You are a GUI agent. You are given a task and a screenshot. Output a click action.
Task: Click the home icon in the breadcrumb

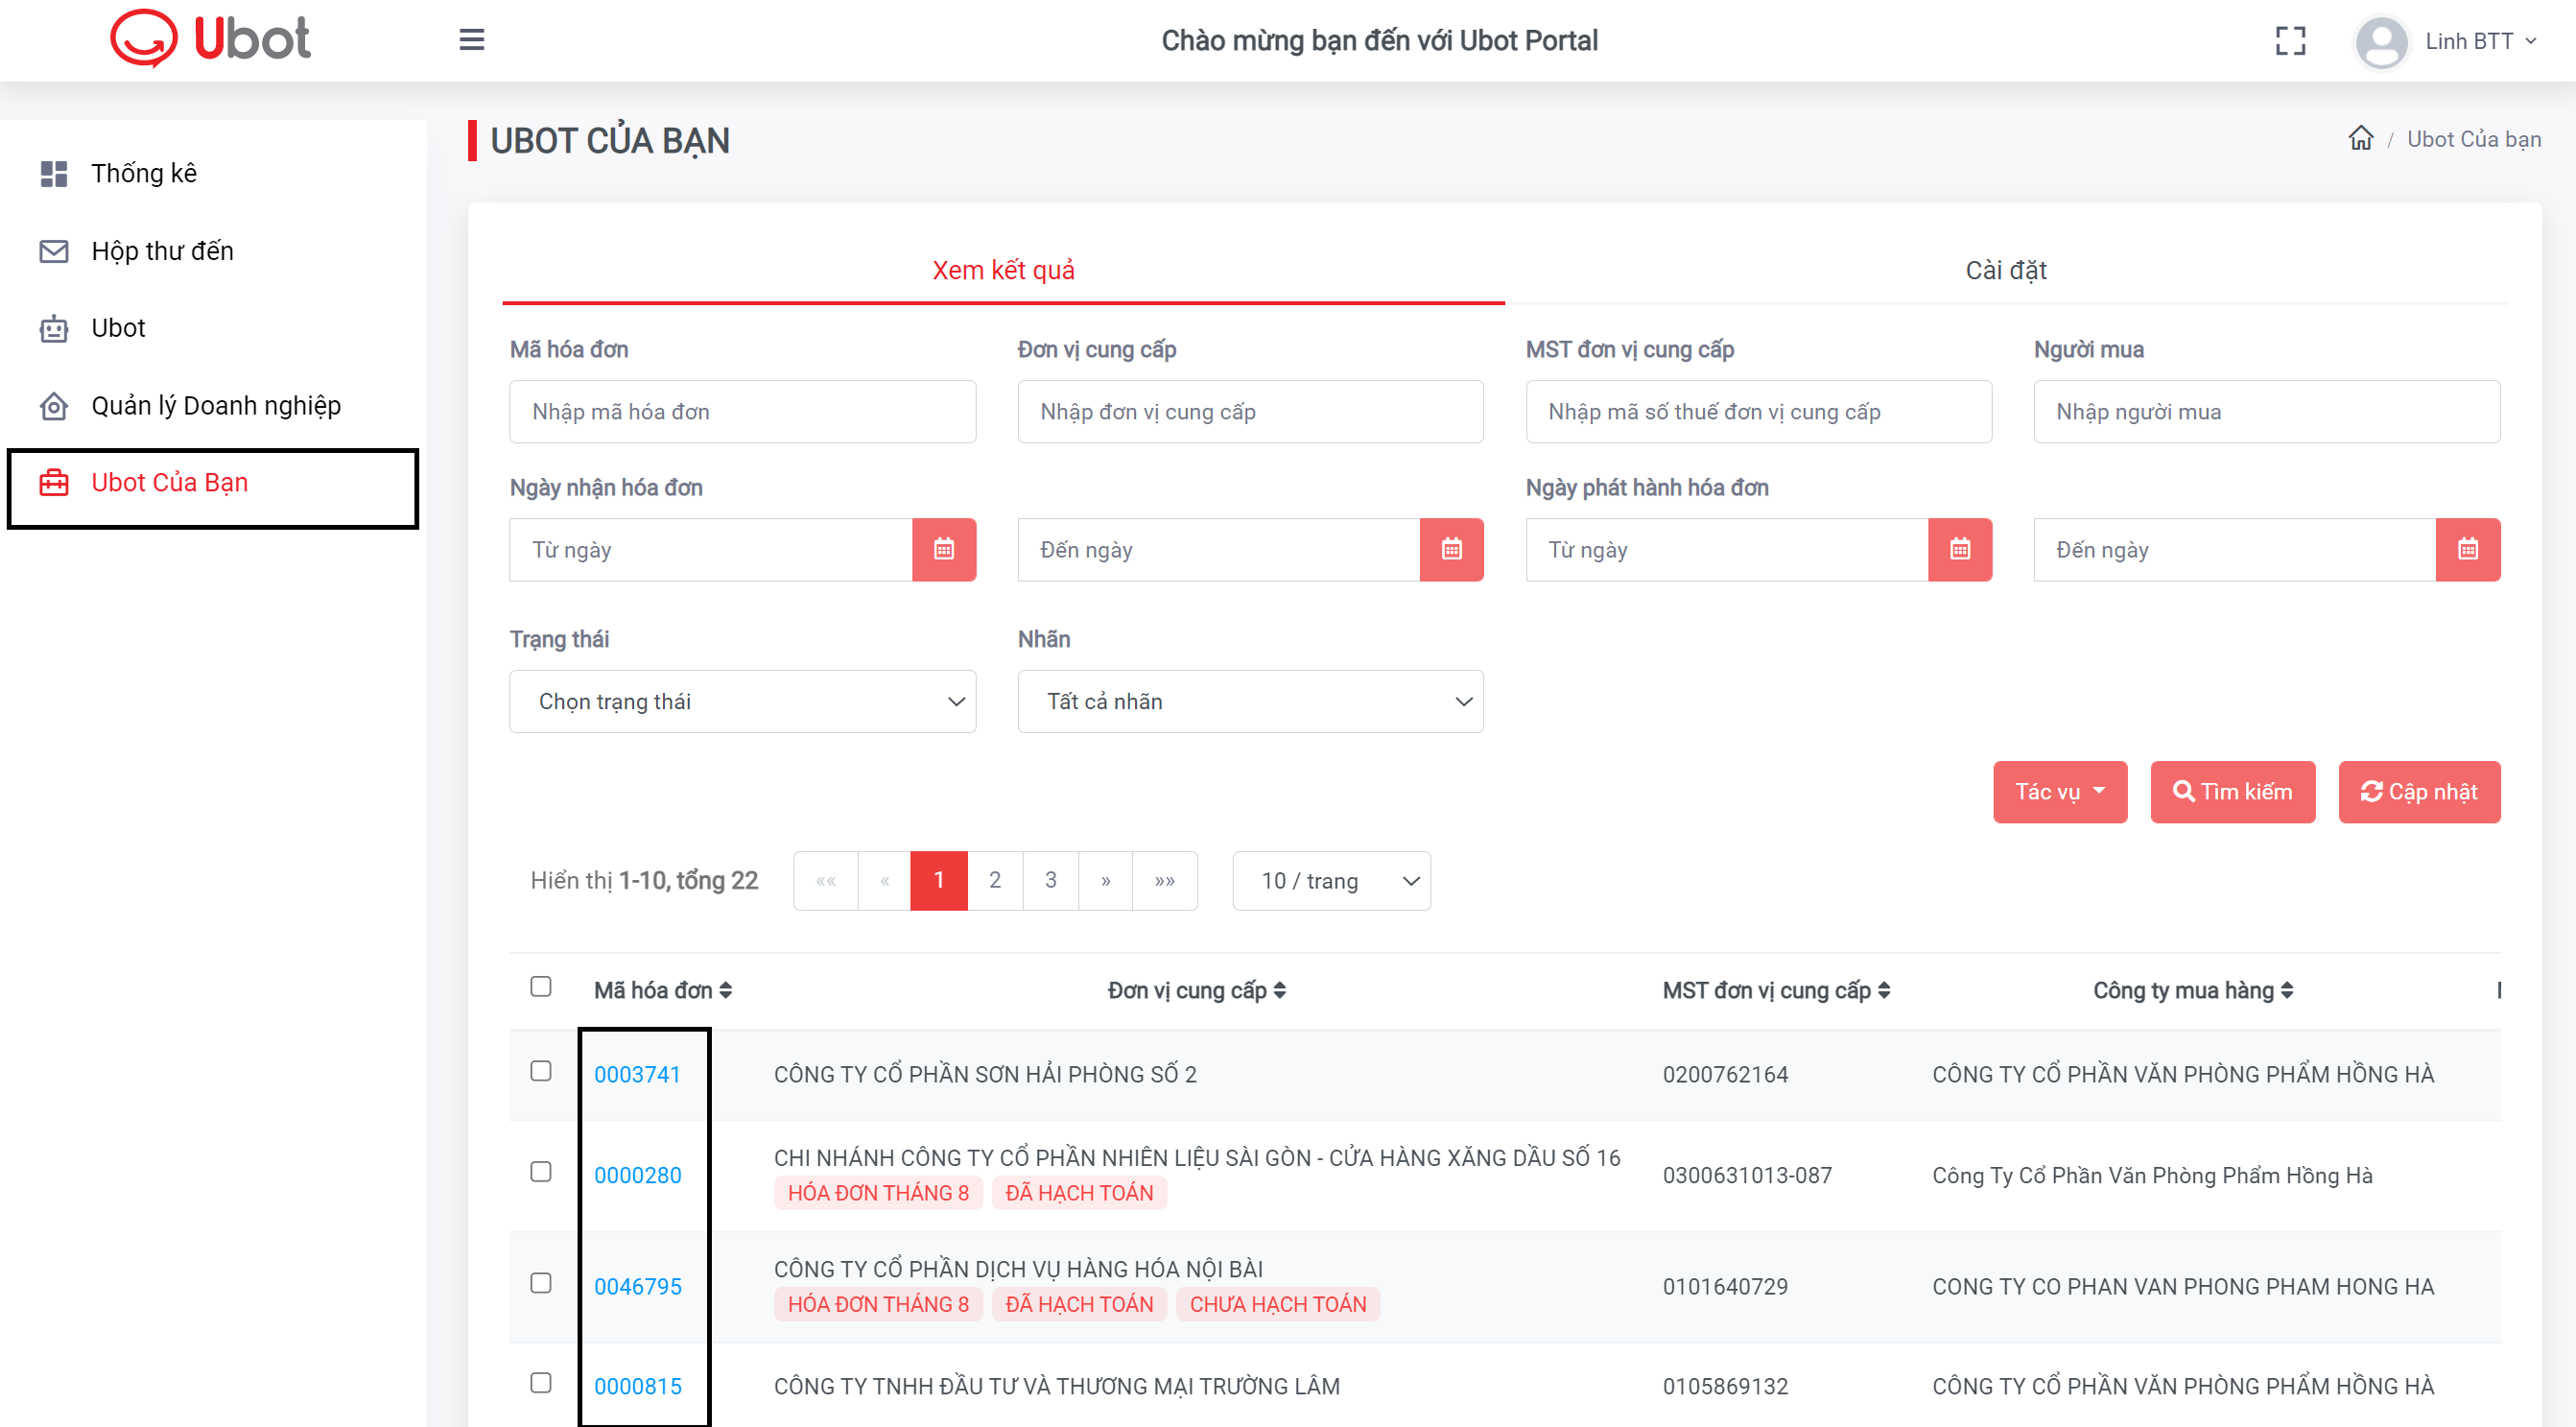[2360, 138]
